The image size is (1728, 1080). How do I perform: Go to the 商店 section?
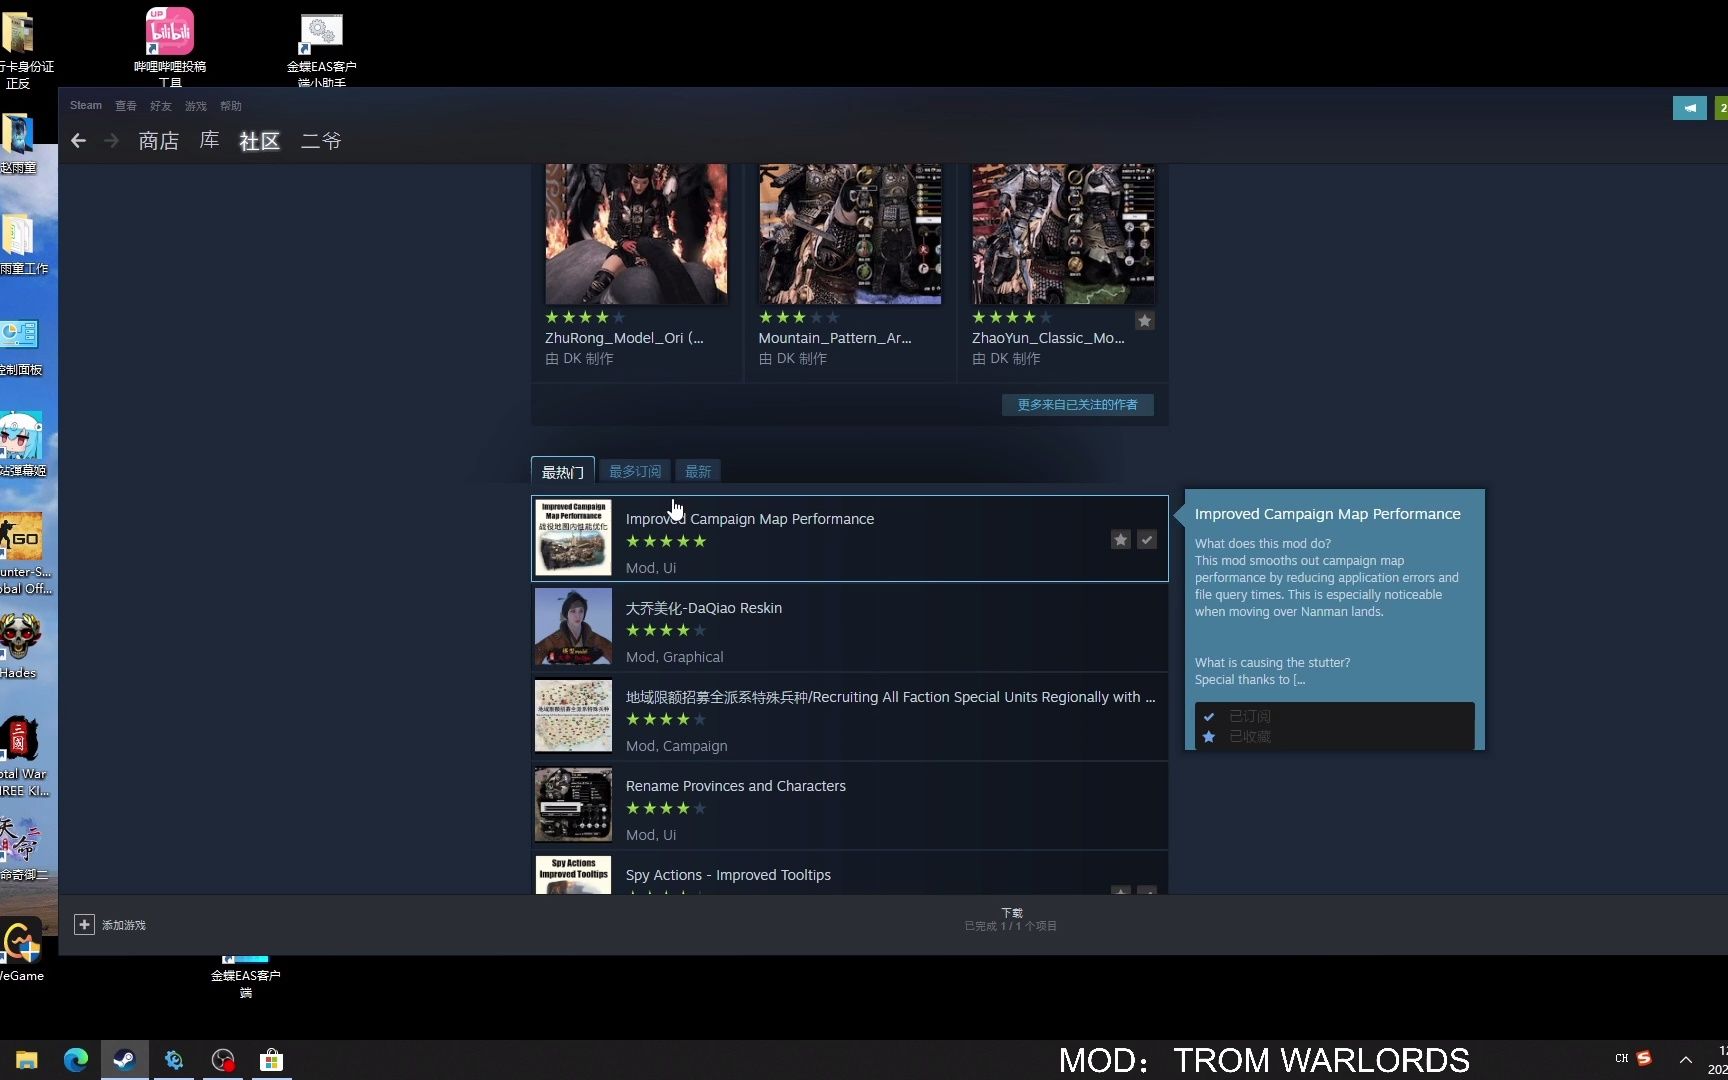point(159,141)
